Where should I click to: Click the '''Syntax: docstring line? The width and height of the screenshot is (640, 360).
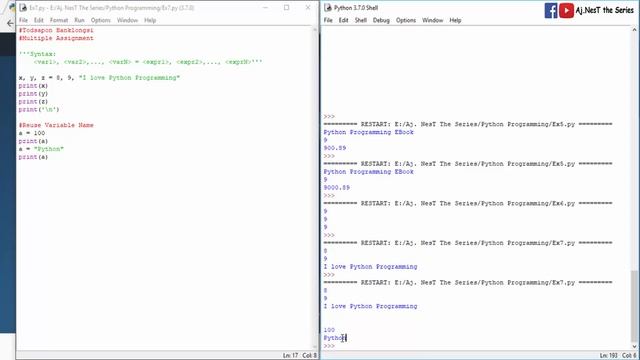click(x=37, y=54)
